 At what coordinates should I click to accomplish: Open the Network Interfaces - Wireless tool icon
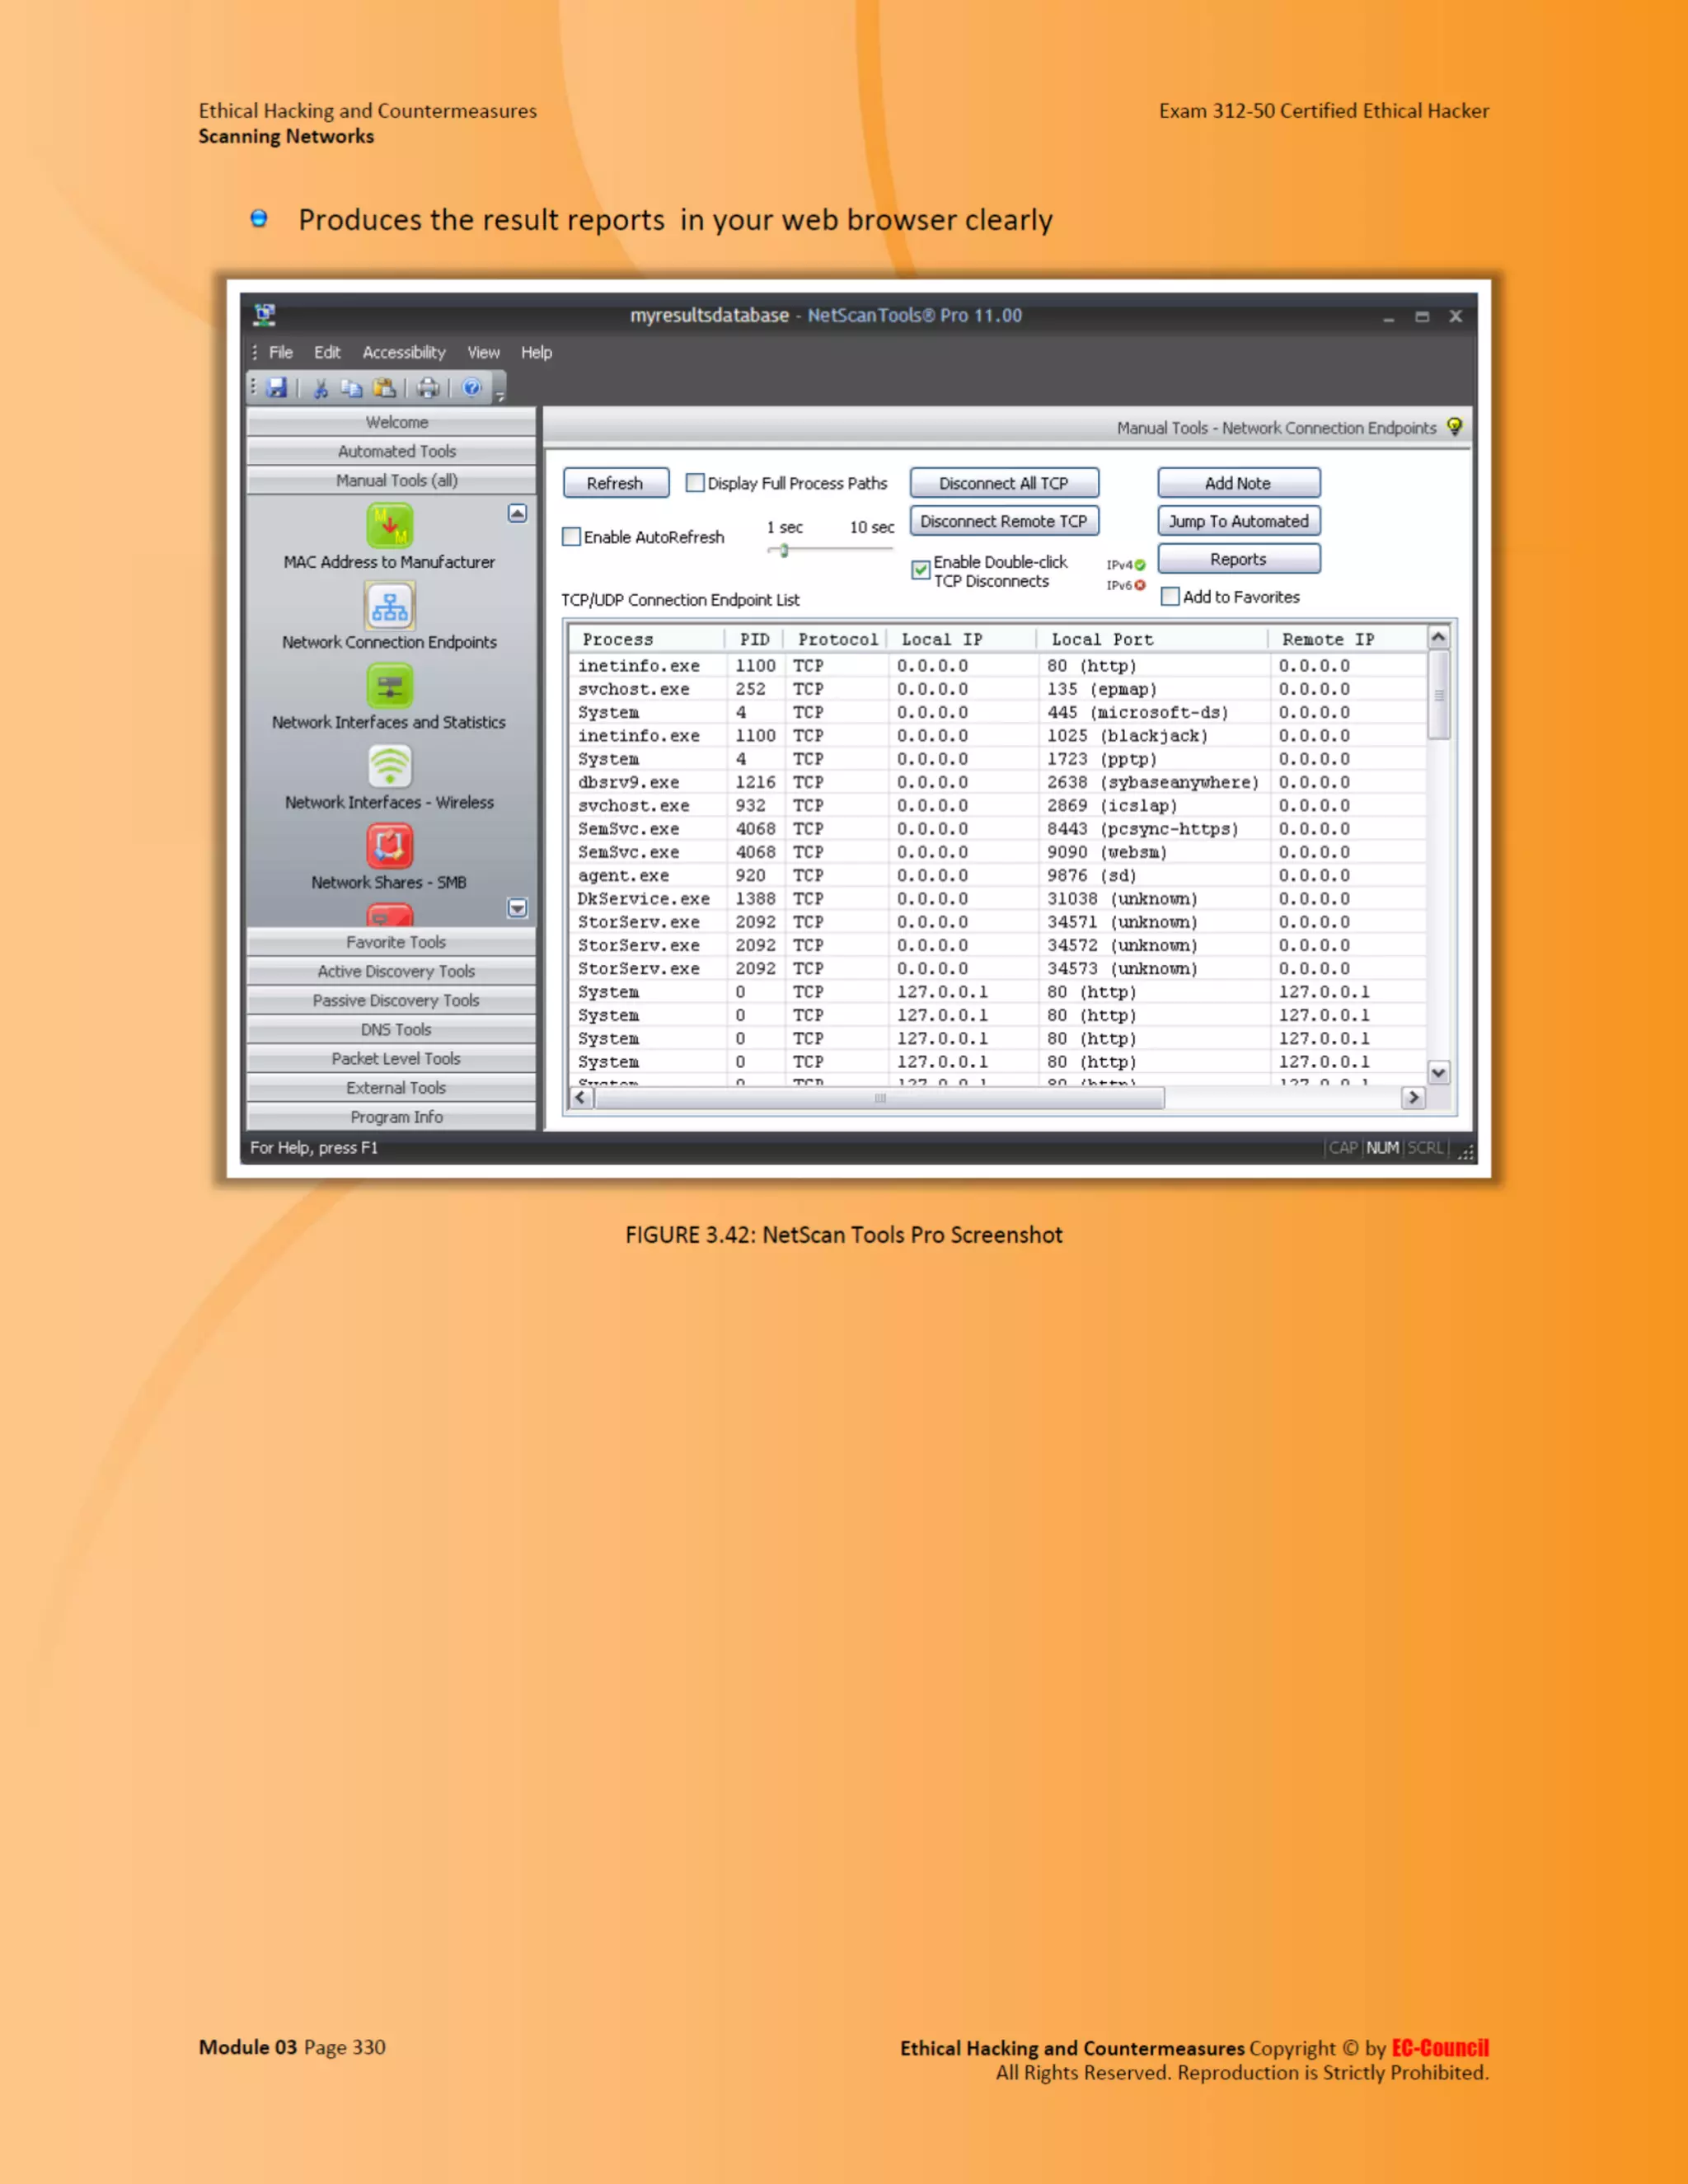[x=389, y=767]
